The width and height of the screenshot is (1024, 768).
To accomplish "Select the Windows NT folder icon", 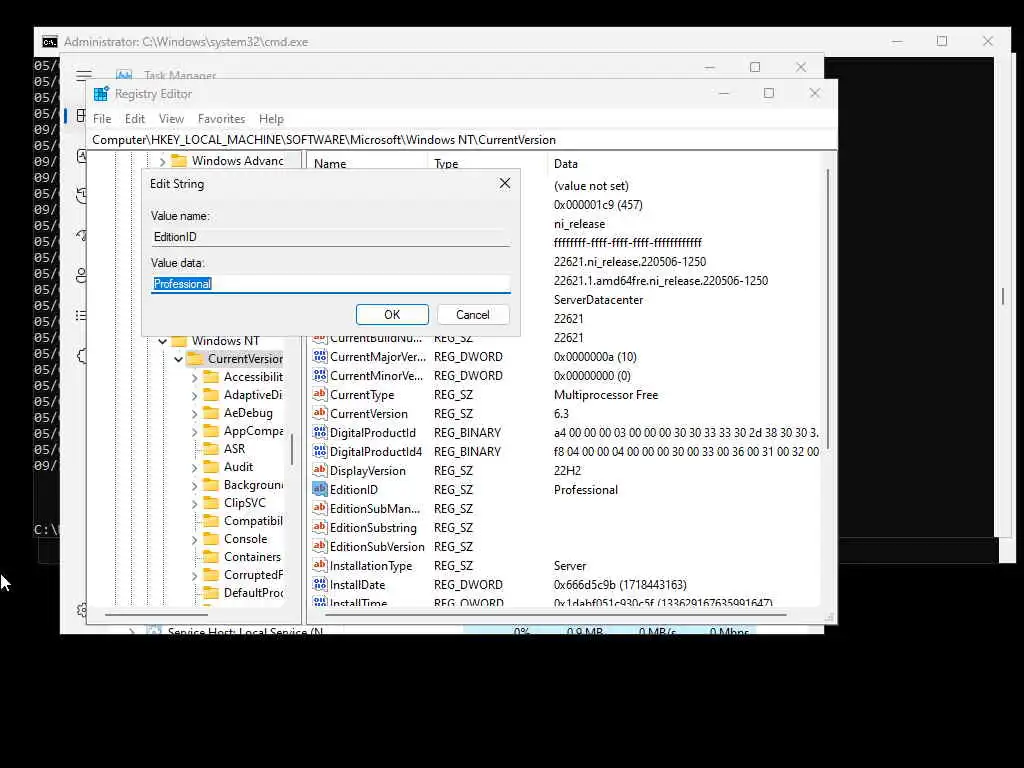I will (x=179, y=340).
